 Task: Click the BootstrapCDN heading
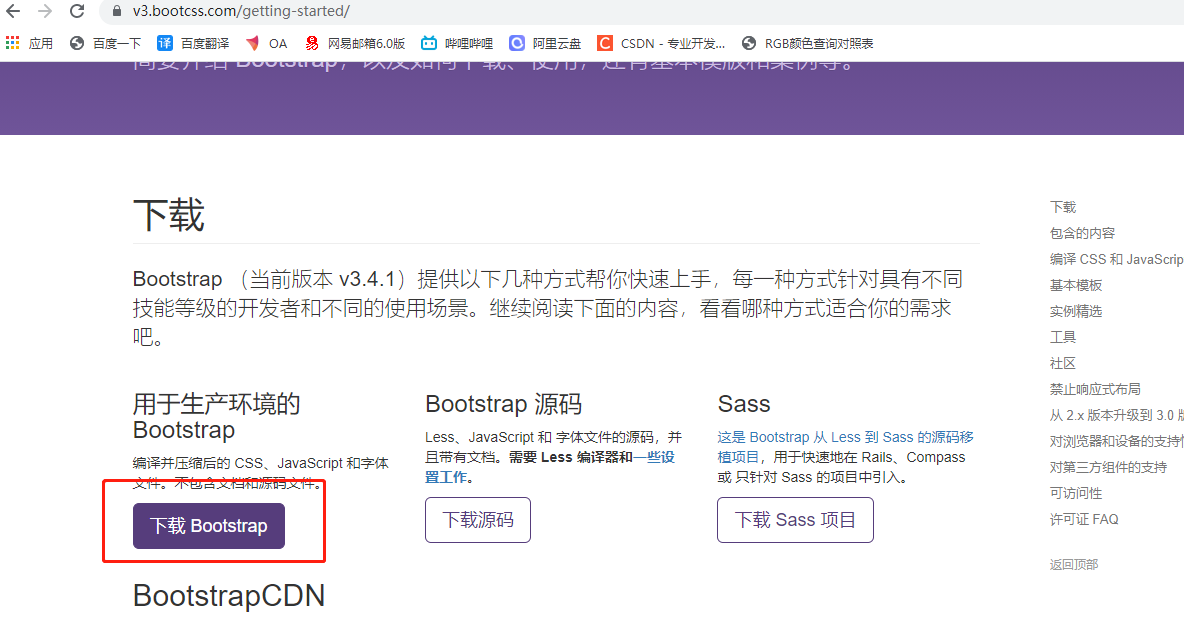[x=229, y=596]
